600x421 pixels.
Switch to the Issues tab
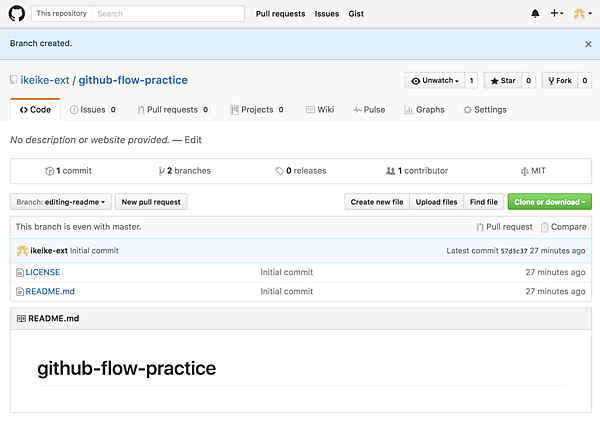click(x=92, y=110)
